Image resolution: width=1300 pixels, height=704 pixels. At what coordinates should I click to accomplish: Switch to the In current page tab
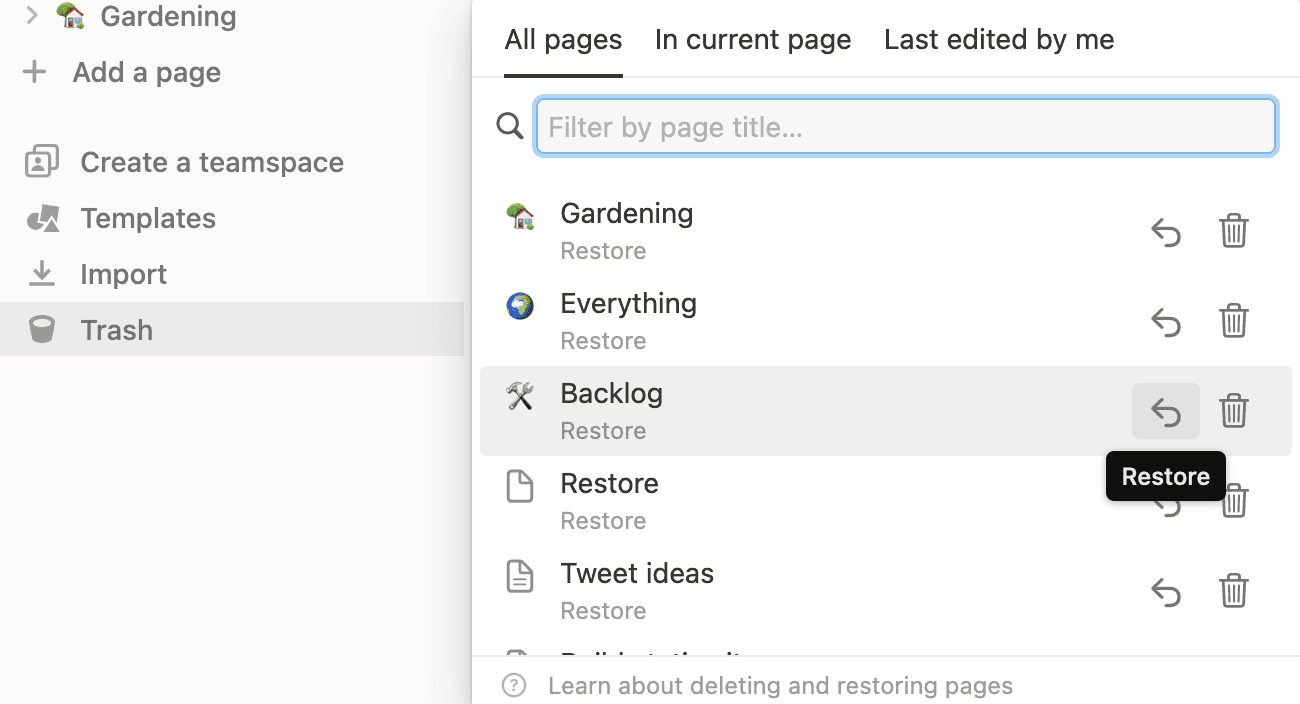[x=752, y=39]
